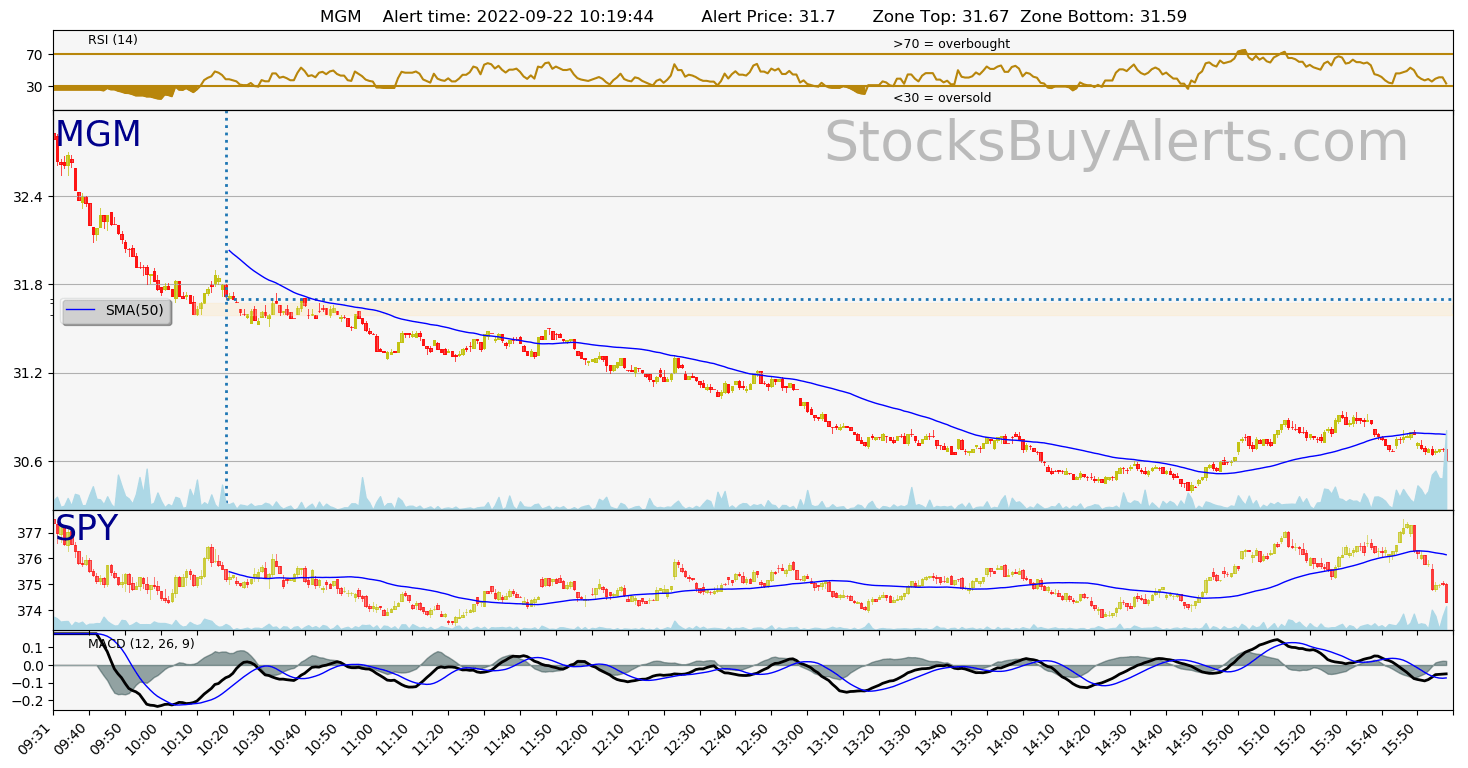Click the MACD (12, 26, 9) label
The height and width of the screenshot is (768, 1468).
pyautogui.click(x=141, y=644)
